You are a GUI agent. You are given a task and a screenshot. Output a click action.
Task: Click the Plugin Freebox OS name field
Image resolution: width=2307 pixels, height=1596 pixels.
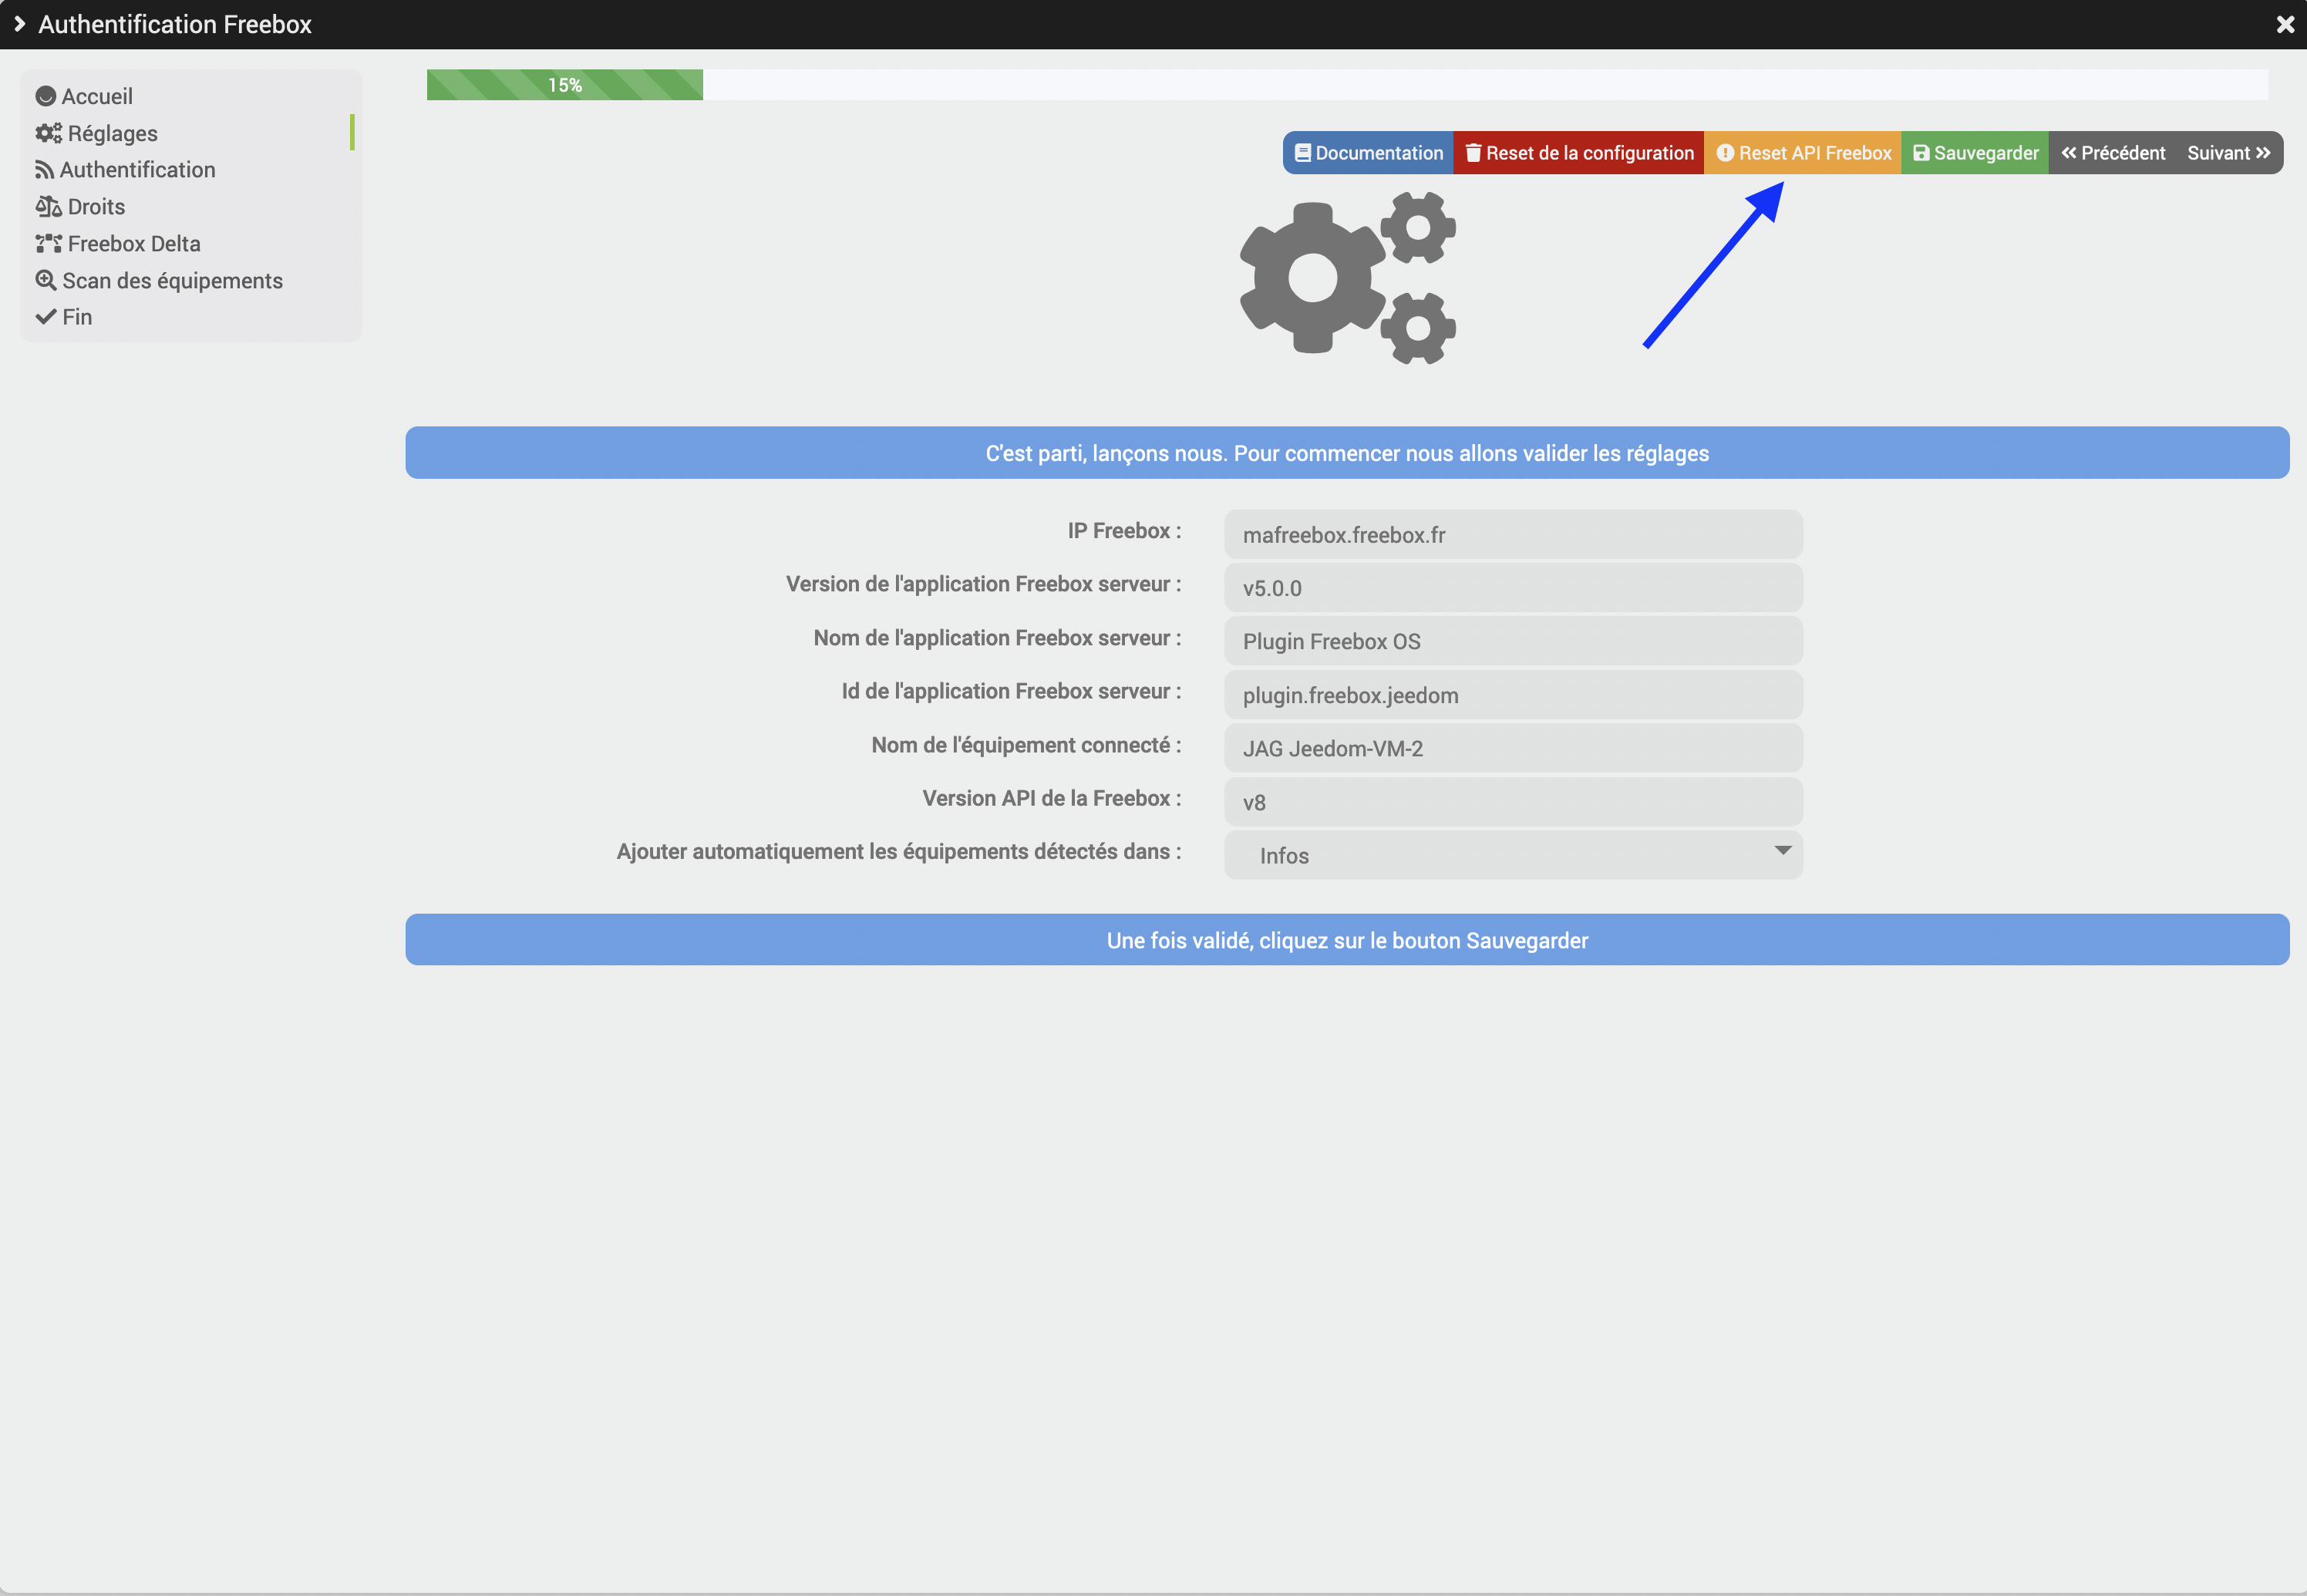(x=1513, y=641)
